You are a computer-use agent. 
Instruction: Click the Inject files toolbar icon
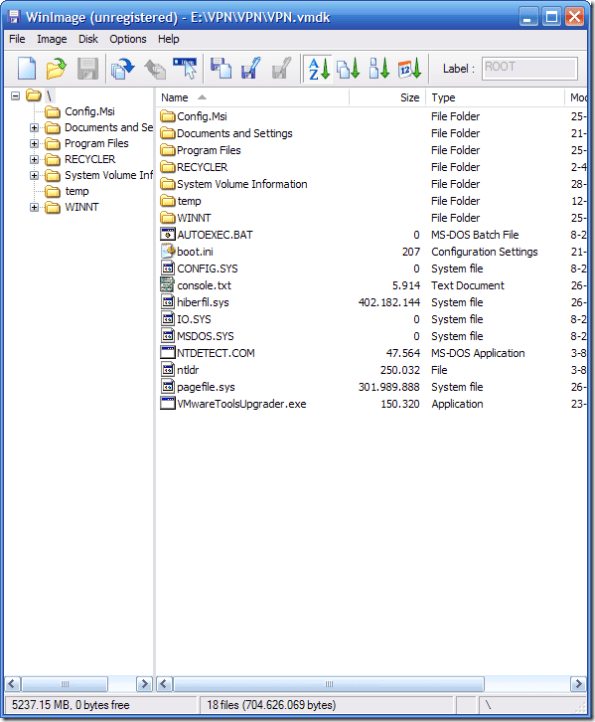click(221, 69)
